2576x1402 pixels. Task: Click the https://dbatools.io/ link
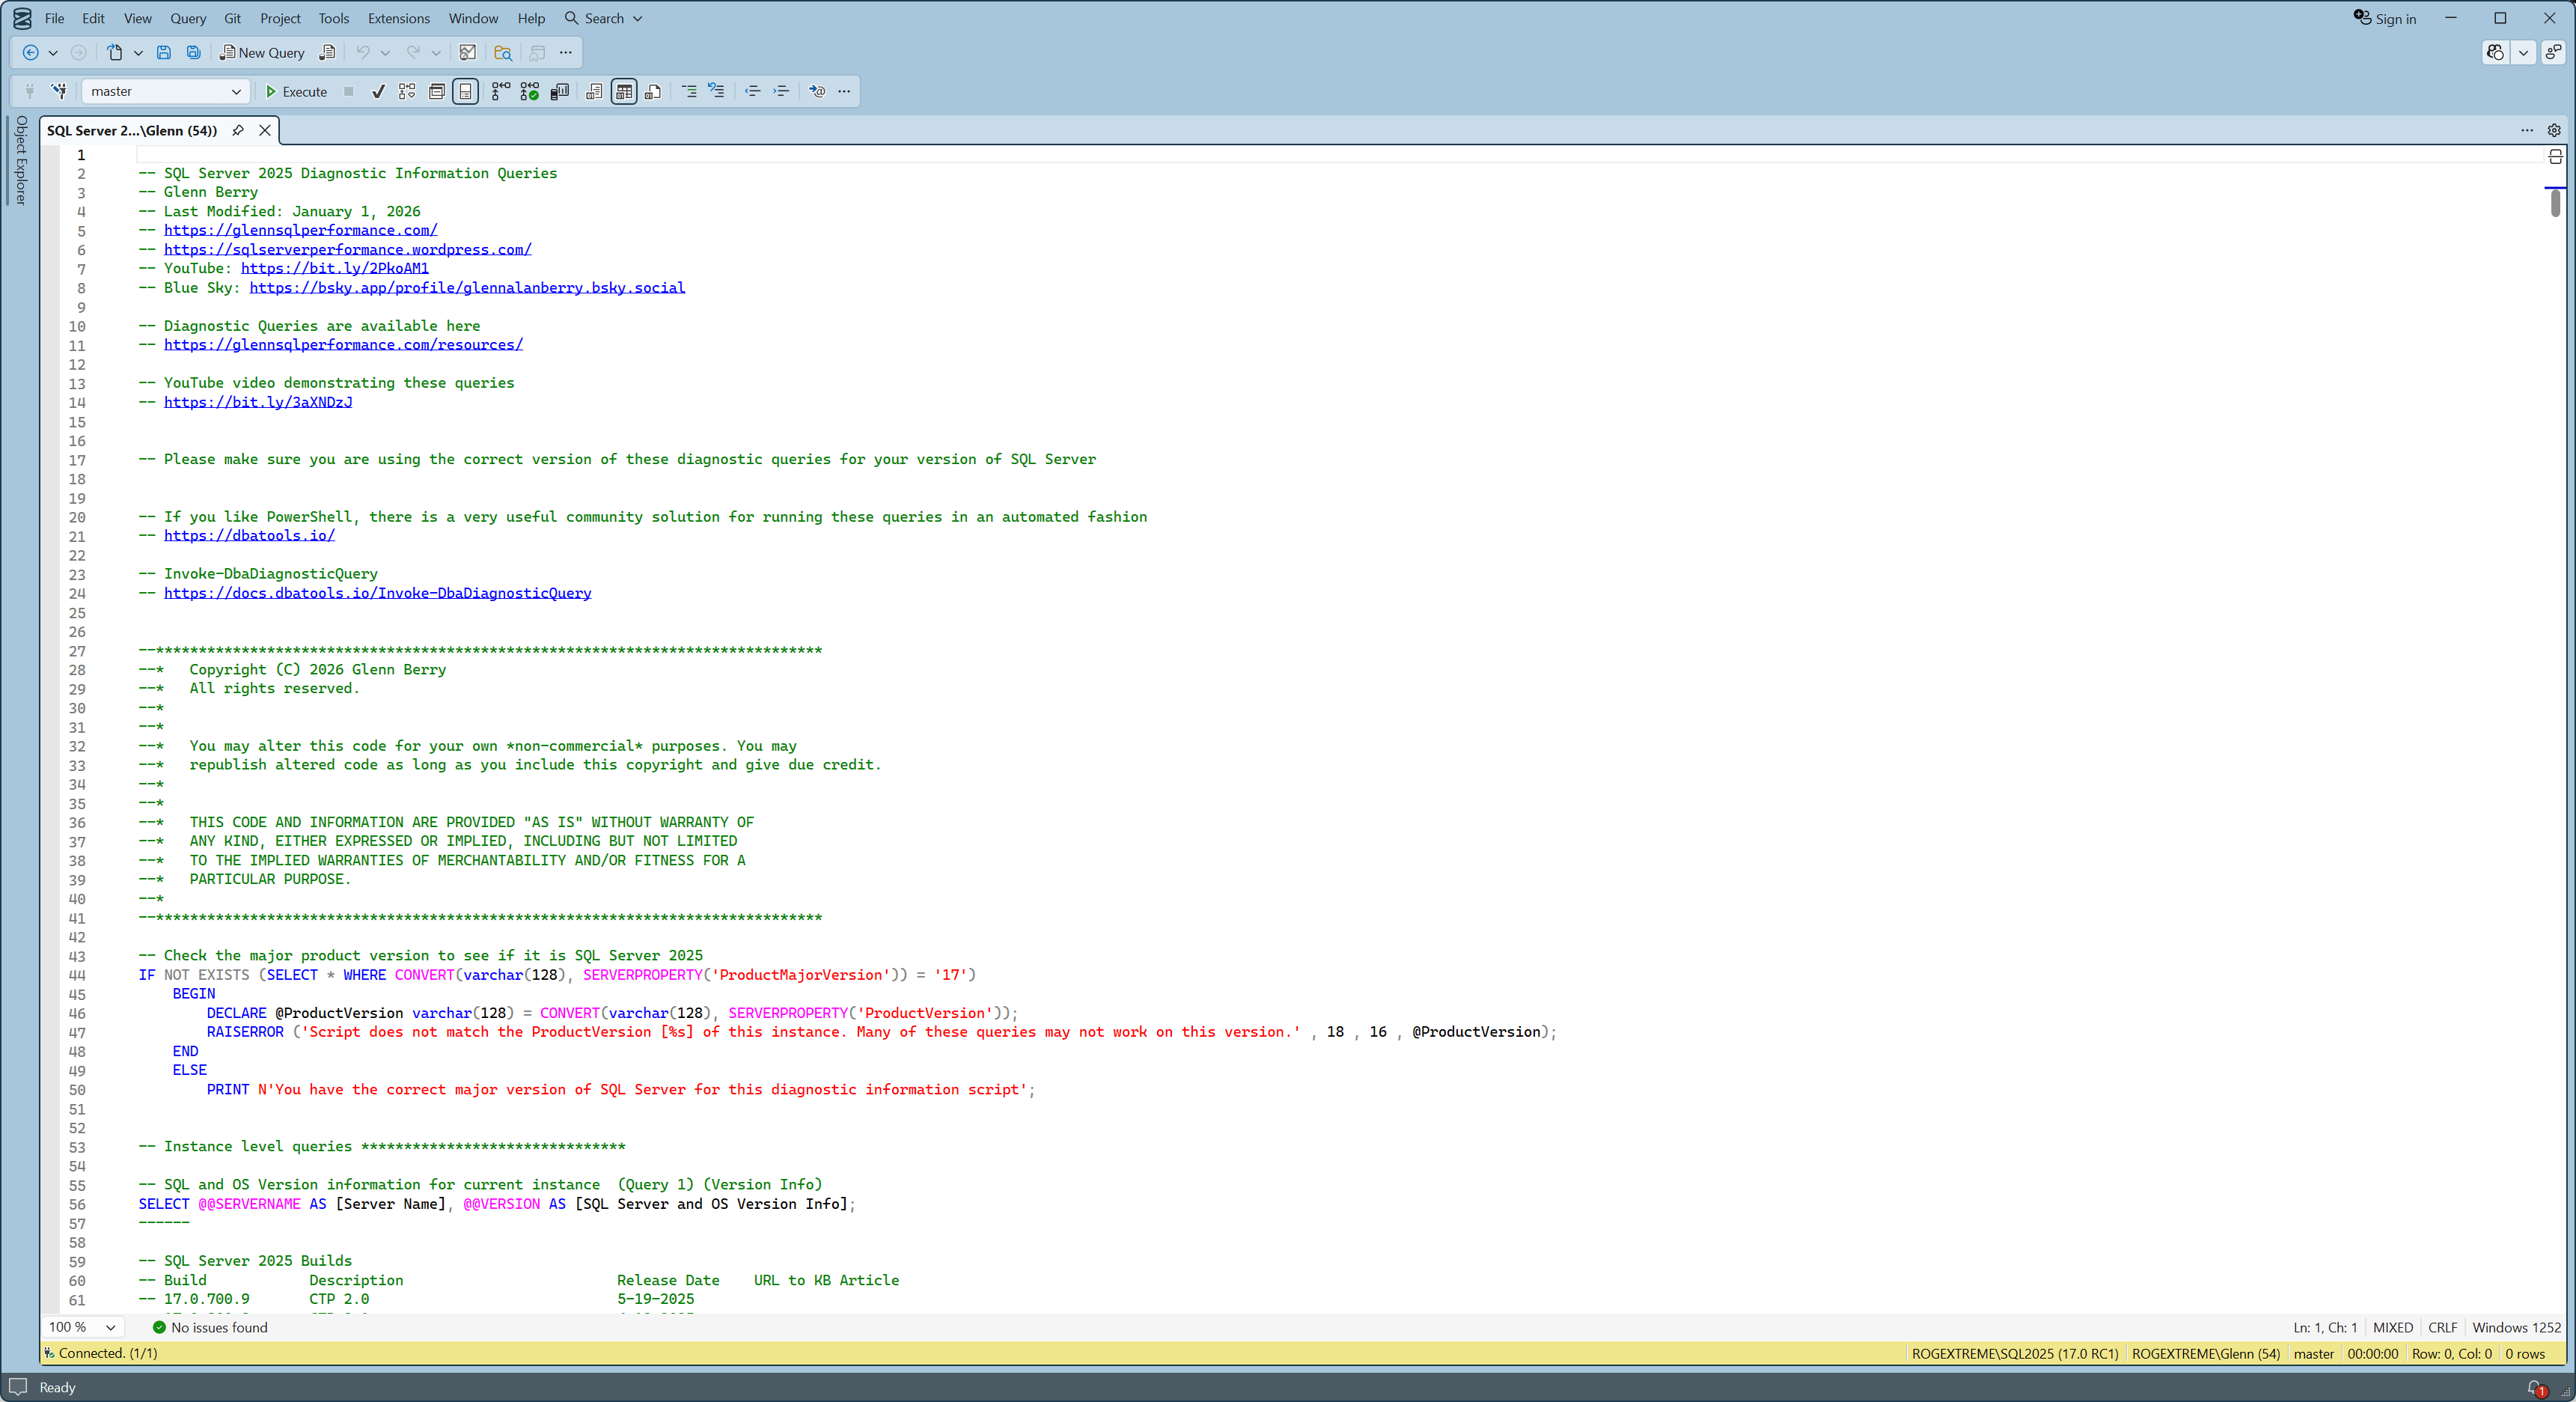coord(249,535)
